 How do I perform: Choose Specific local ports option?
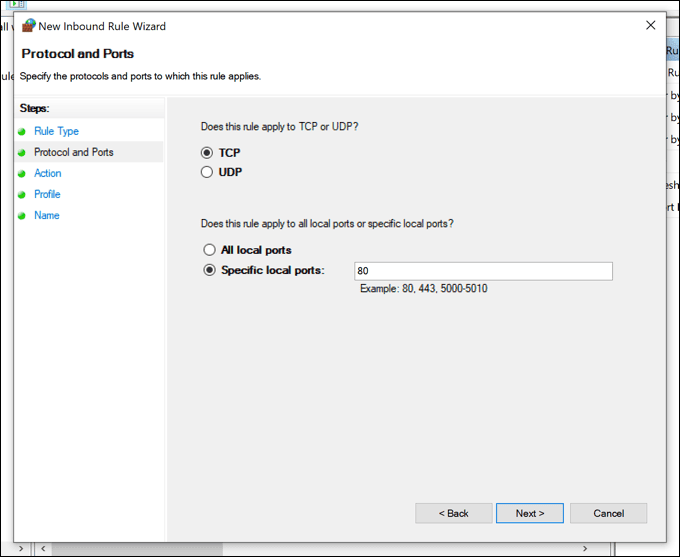(x=209, y=270)
